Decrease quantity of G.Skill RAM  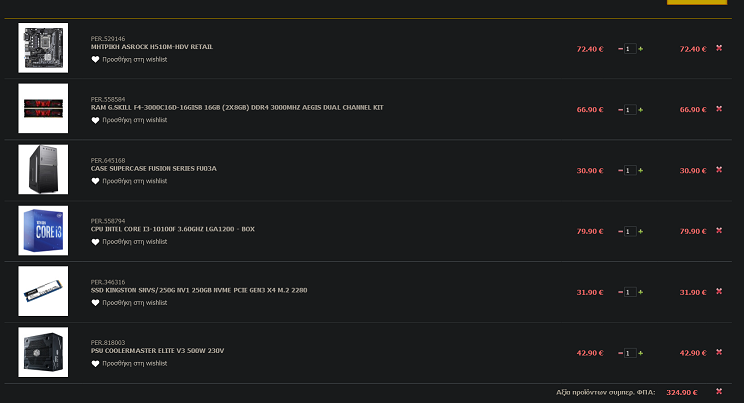pyautogui.click(x=620, y=110)
